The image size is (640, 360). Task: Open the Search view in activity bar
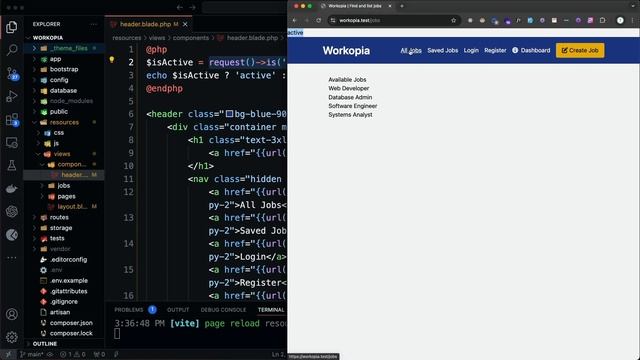(x=12, y=50)
